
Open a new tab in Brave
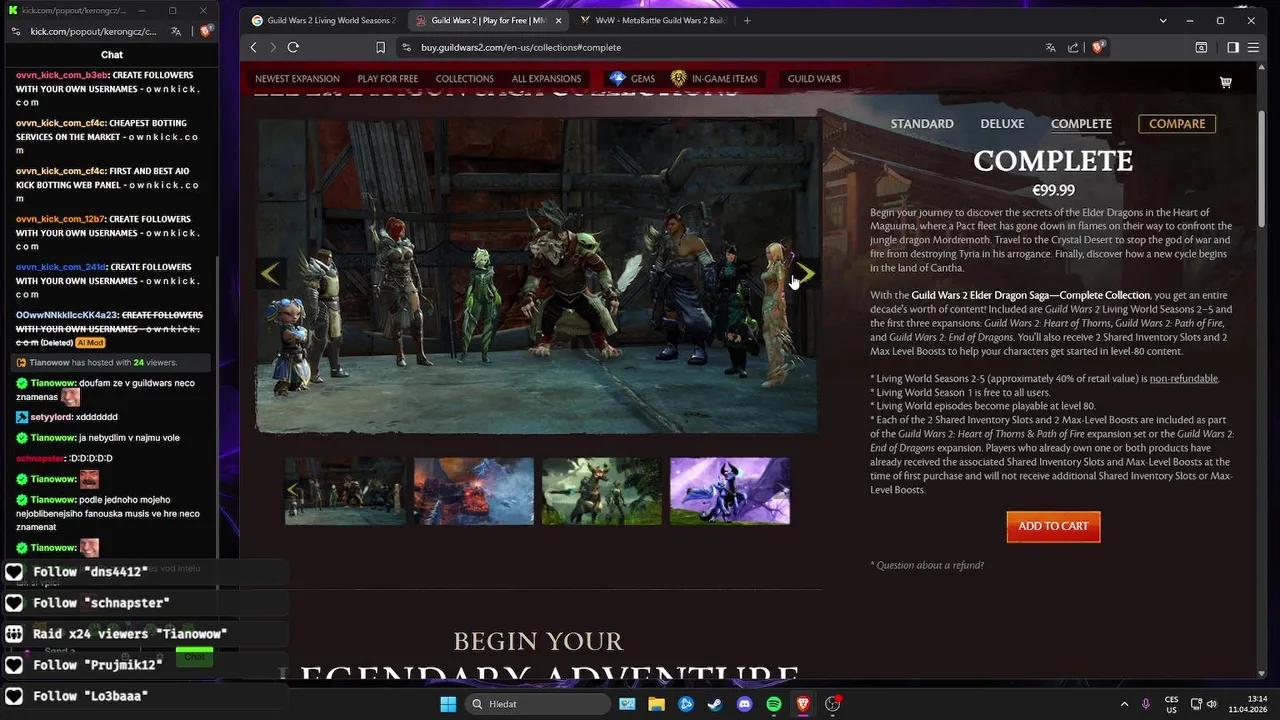point(747,20)
